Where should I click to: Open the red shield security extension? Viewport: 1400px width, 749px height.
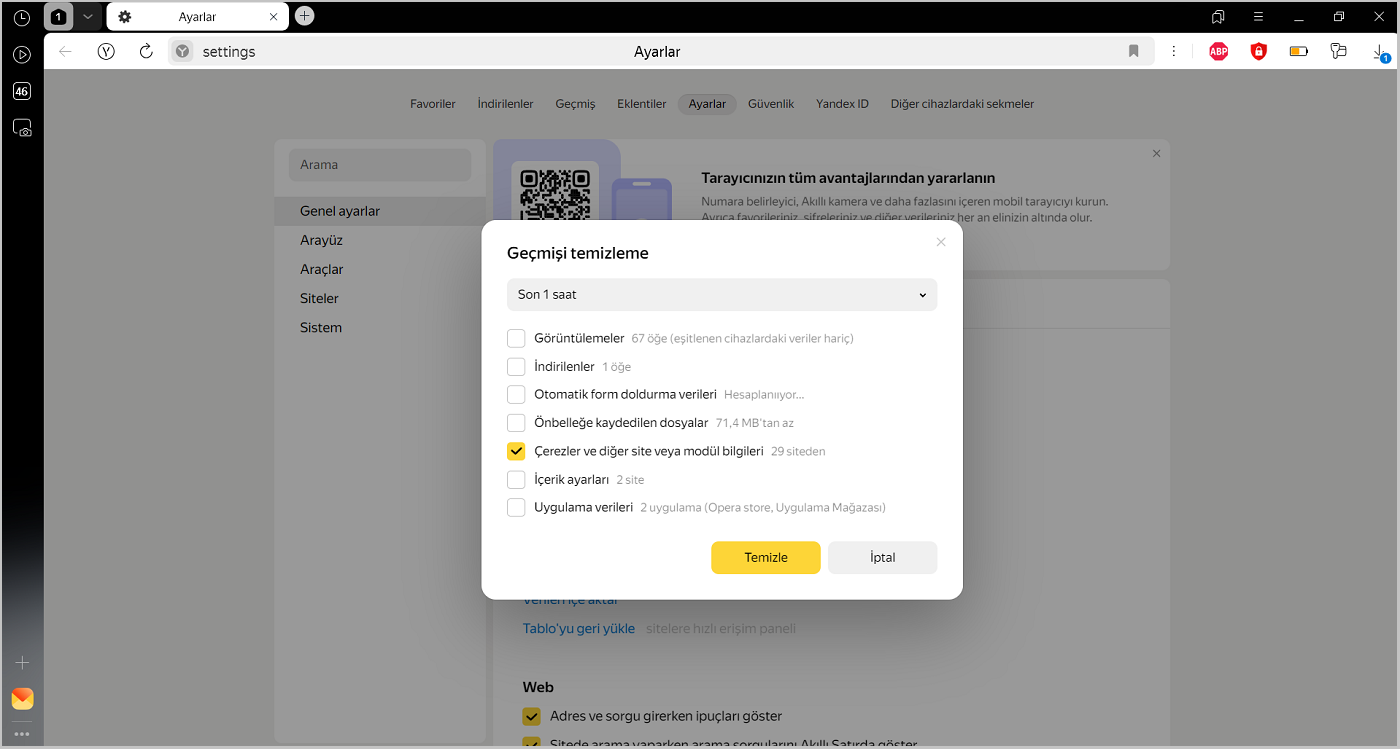pyautogui.click(x=1258, y=51)
